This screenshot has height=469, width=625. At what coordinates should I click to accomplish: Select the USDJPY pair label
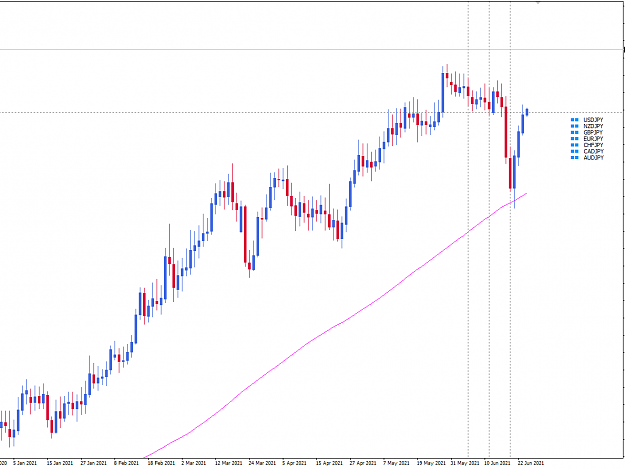[x=593, y=120]
